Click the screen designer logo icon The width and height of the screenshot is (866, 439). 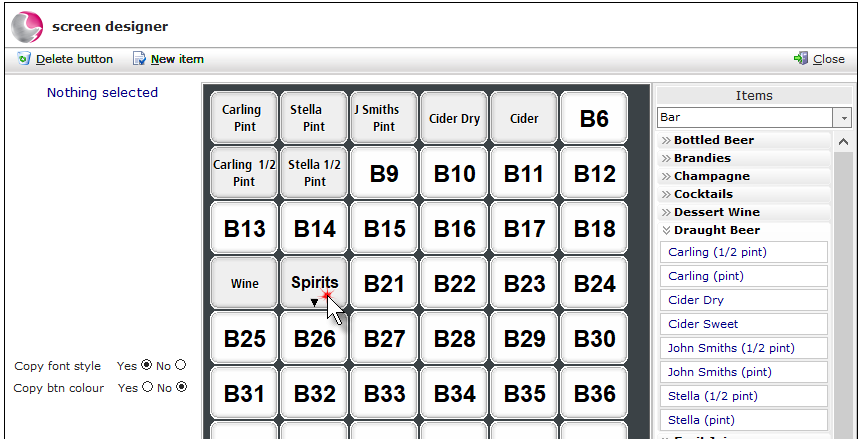point(27,27)
